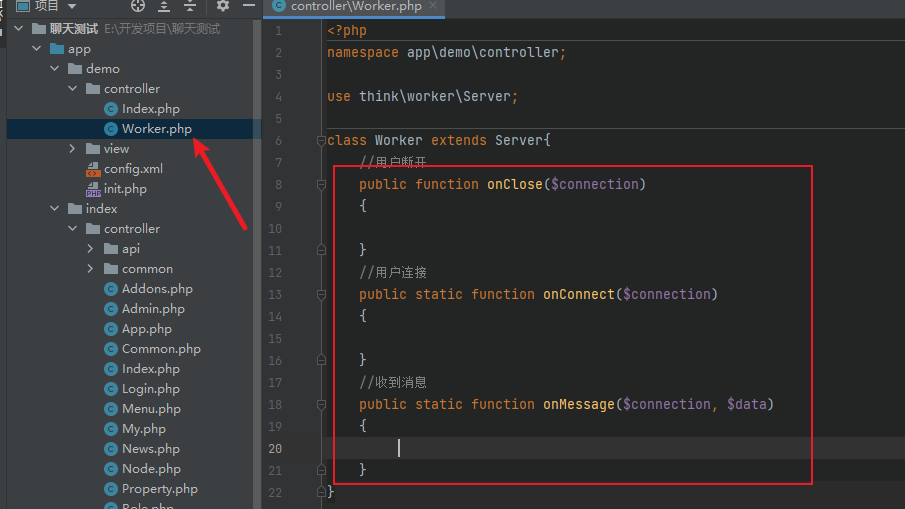Viewport: 905px width, 509px height.
Task: Click the app folder icon
Action: pyautogui.click(x=57, y=48)
